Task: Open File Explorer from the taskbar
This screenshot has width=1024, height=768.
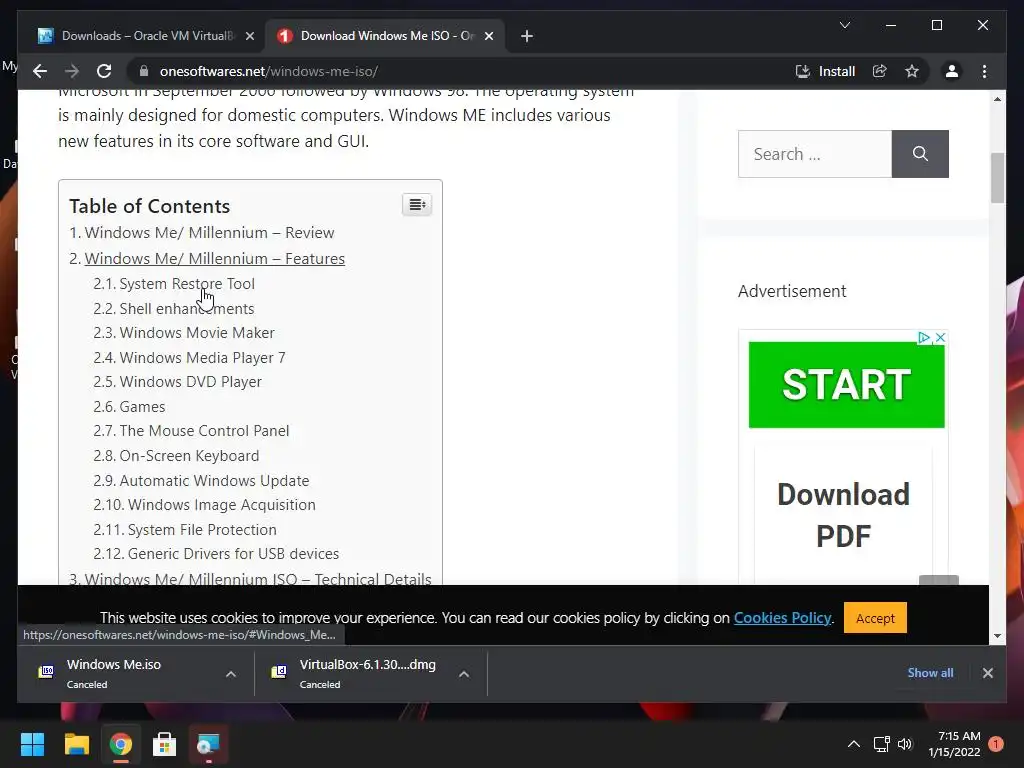Action: pos(76,744)
